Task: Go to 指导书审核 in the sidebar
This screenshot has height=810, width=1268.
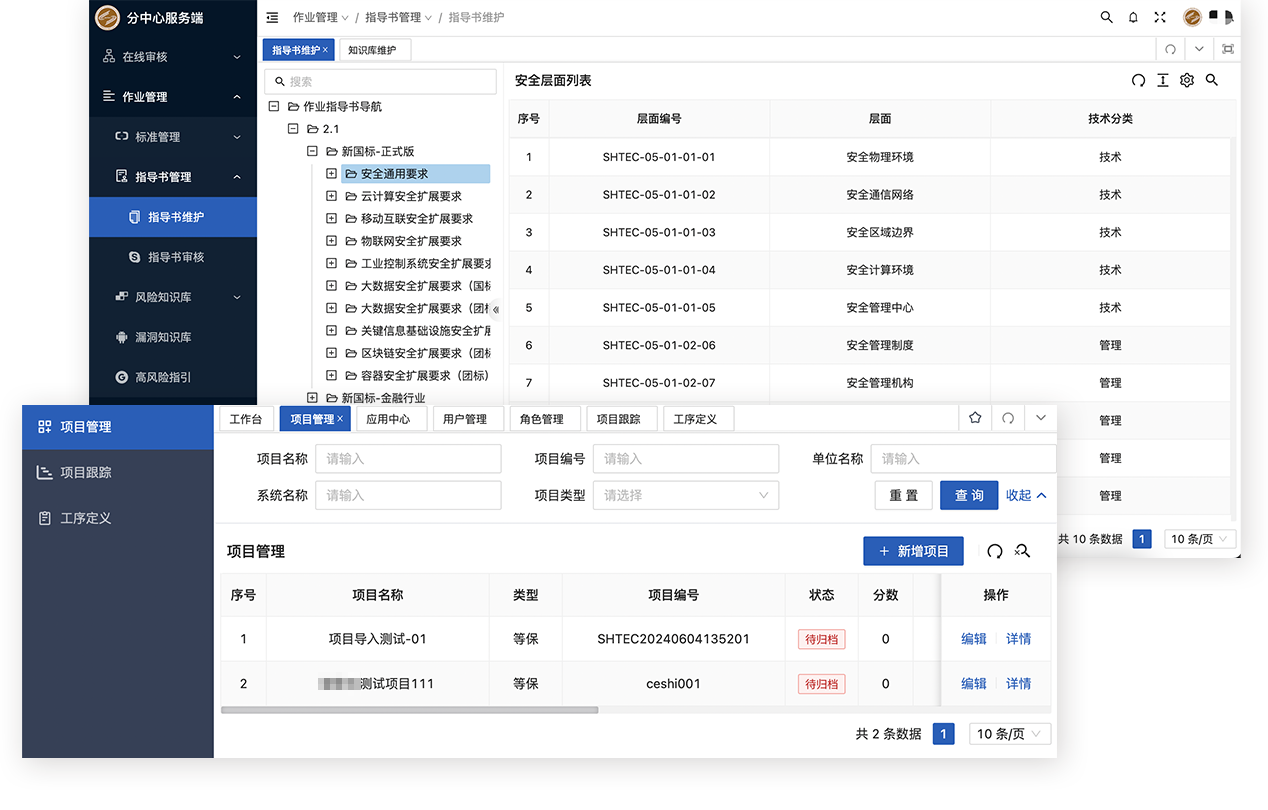Action: tap(175, 257)
